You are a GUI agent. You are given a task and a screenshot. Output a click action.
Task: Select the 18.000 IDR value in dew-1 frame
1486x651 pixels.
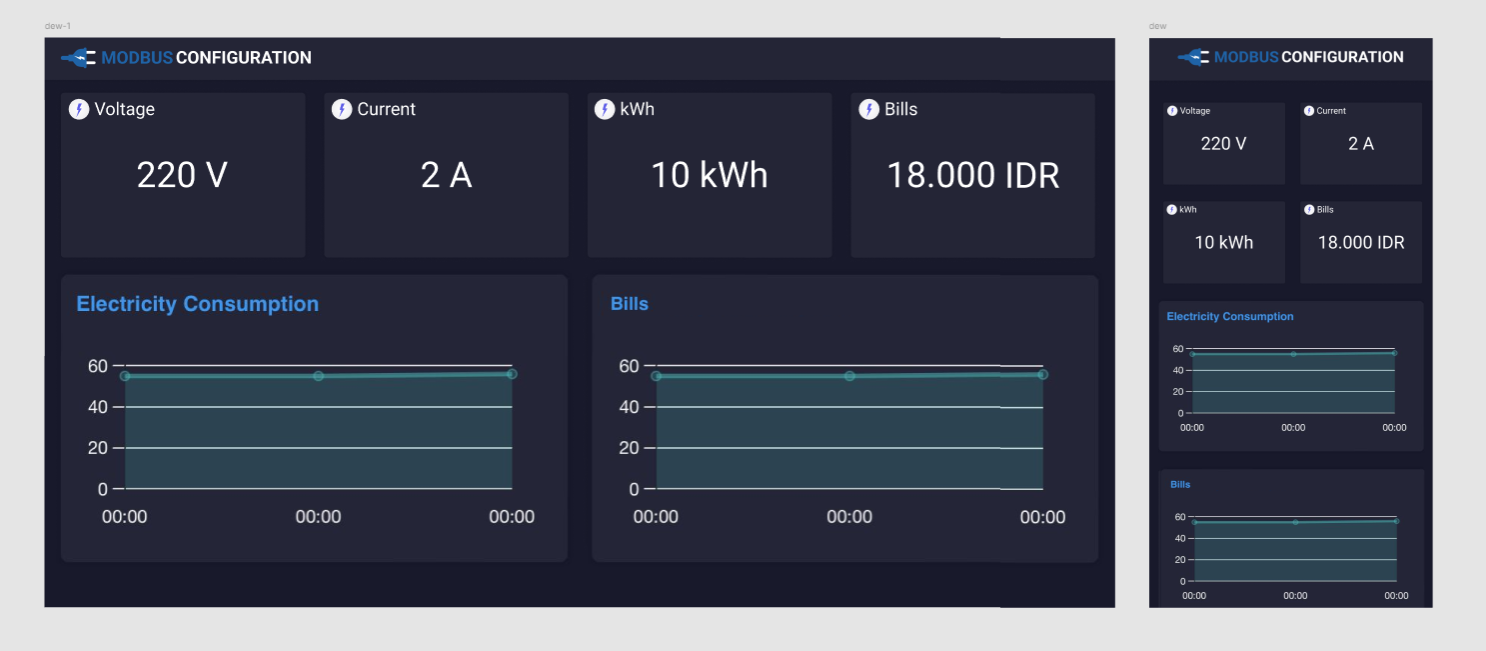click(x=972, y=176)
